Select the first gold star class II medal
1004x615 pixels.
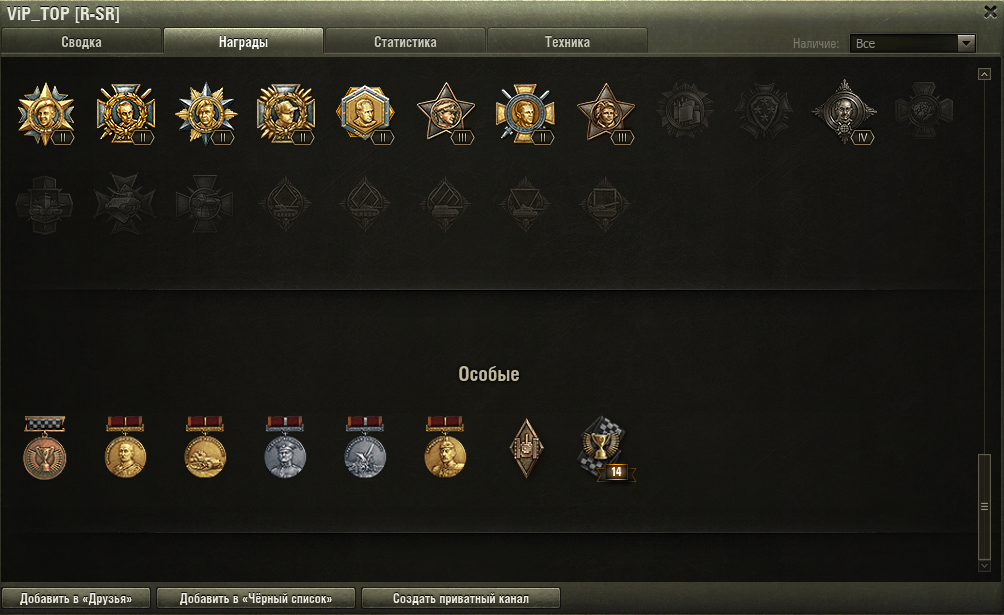point(45,114)
